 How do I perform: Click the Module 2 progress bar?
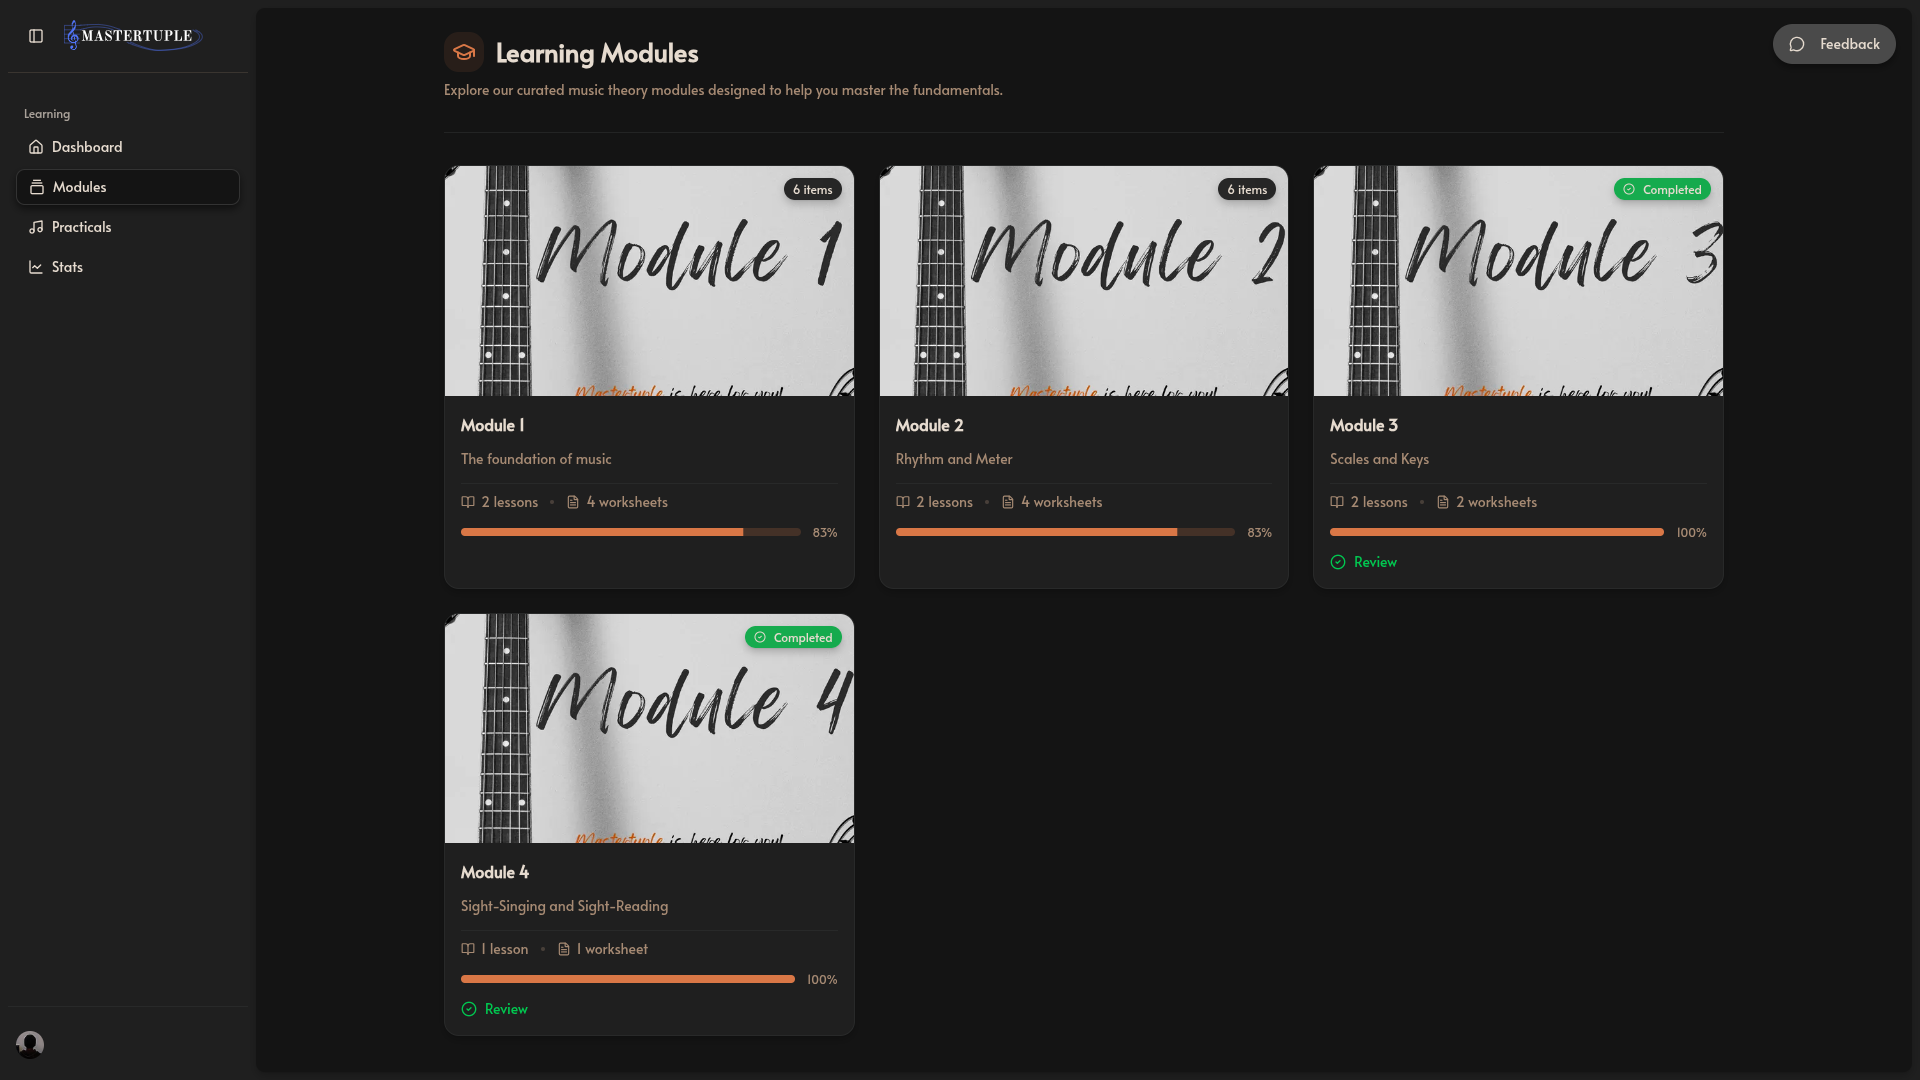(x=1065, y=532)
